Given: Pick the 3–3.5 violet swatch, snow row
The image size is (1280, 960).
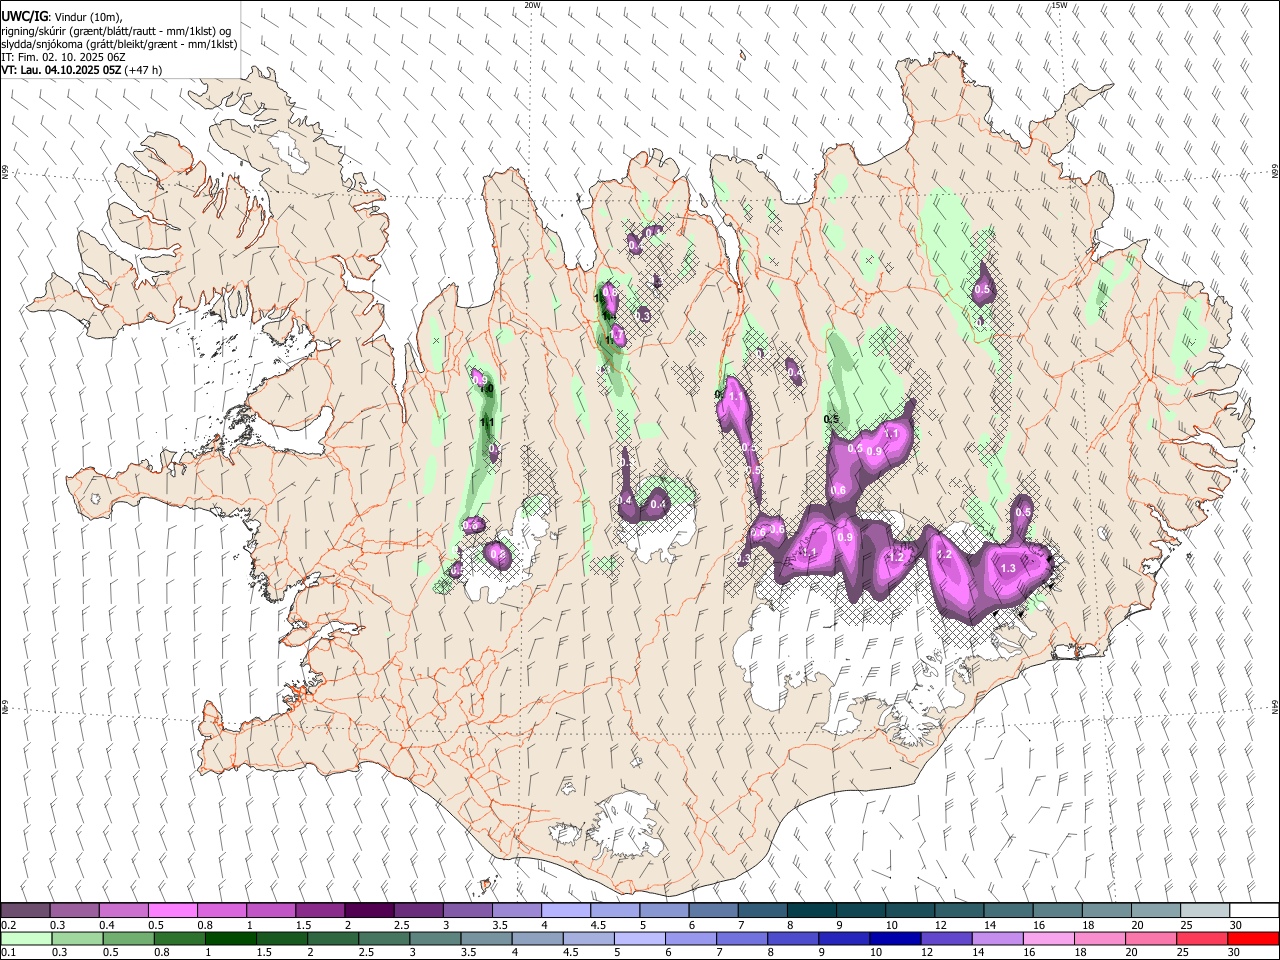Looking at the screenshot, I should [467, 910].
